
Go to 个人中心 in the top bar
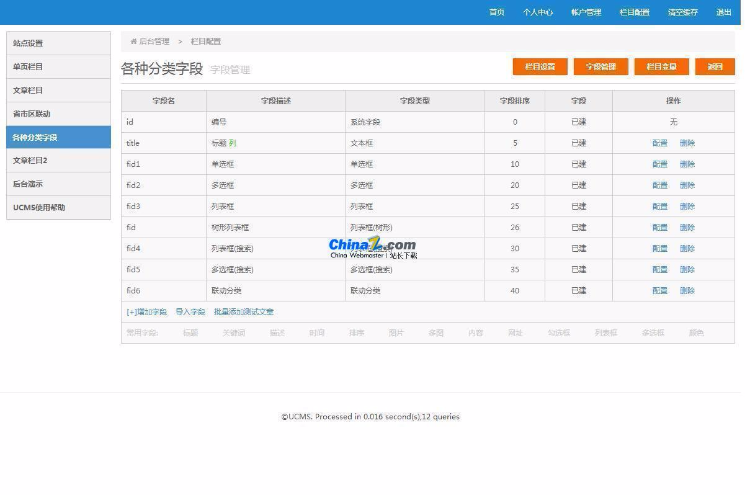(x=538, y=12)
